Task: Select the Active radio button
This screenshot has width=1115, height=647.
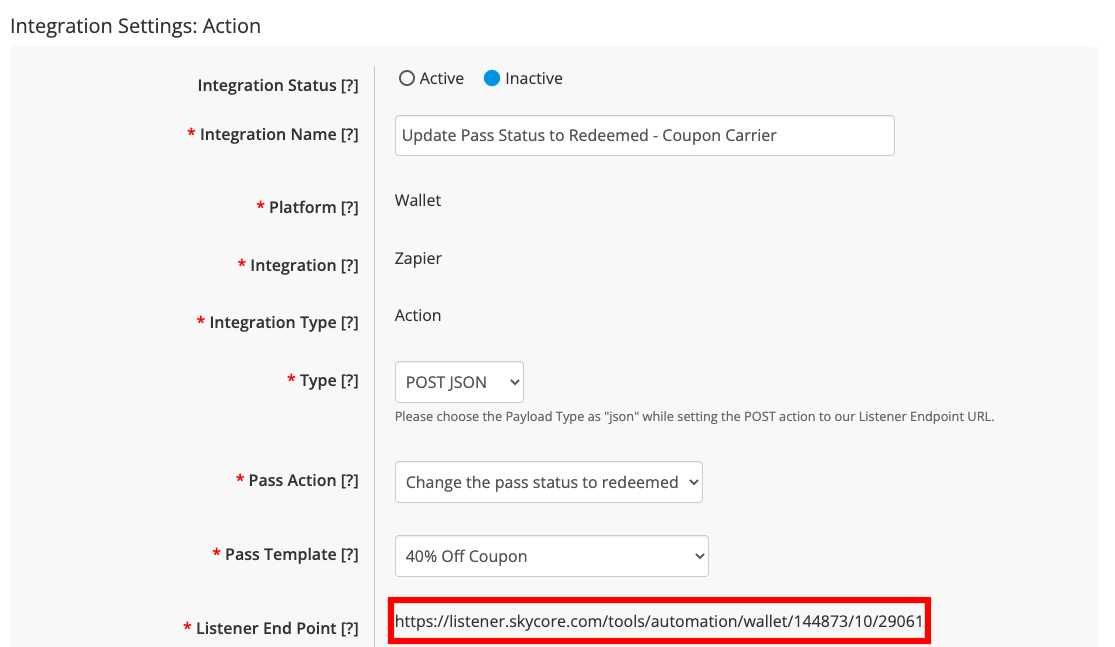Action: [407, 78]
